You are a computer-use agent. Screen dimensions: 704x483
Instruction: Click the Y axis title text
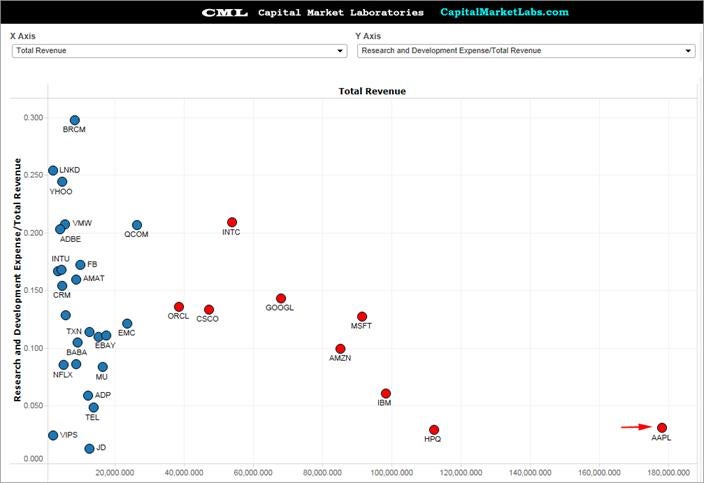pos(18,280)
